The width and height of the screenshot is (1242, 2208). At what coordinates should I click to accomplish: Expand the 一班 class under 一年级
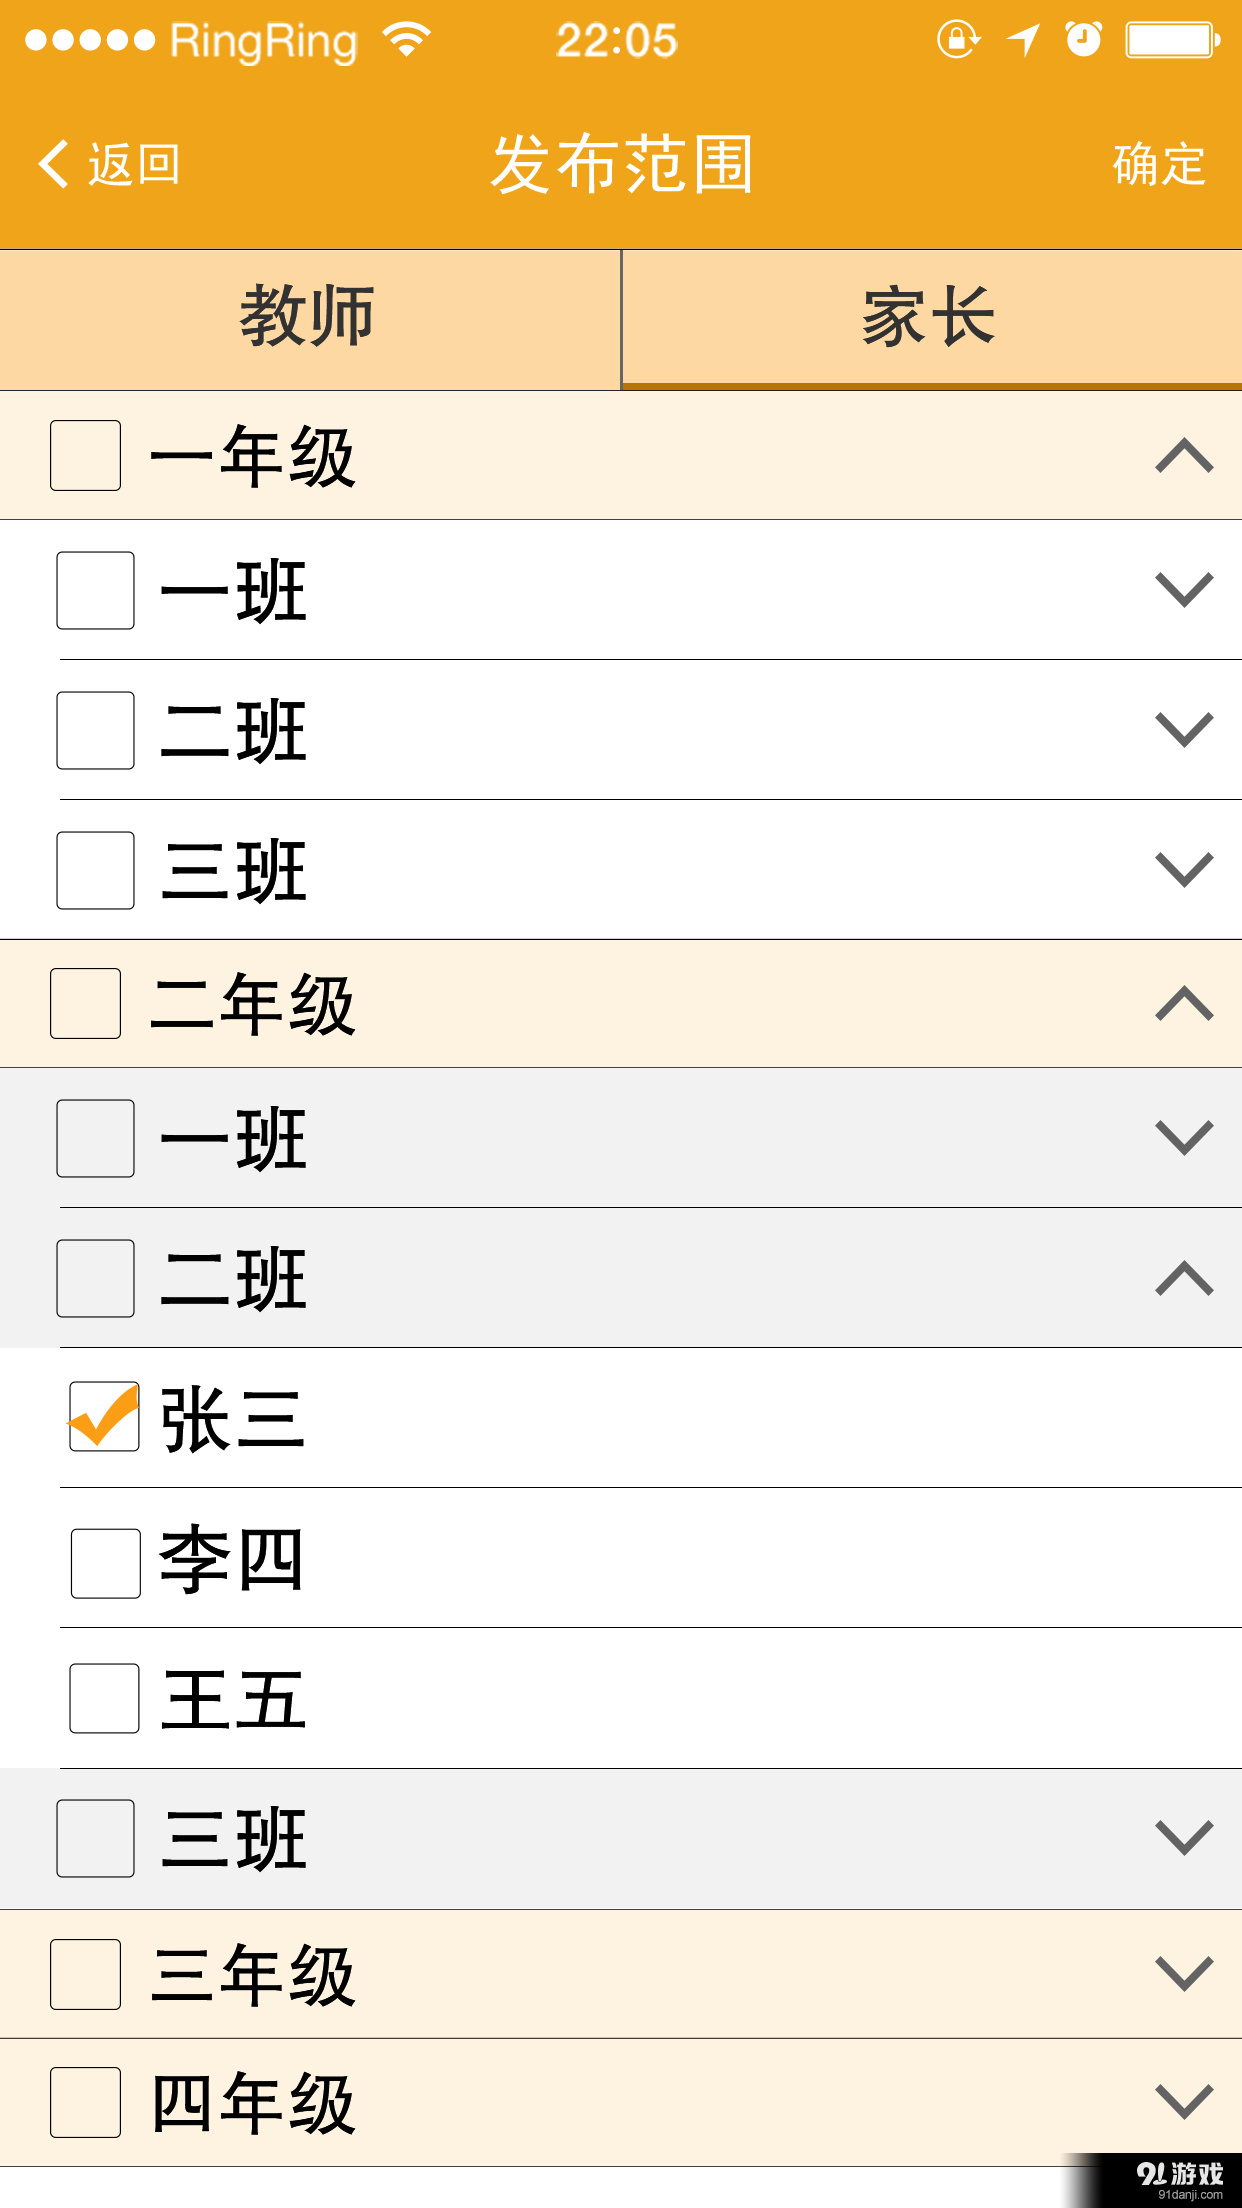point(1183,593)
